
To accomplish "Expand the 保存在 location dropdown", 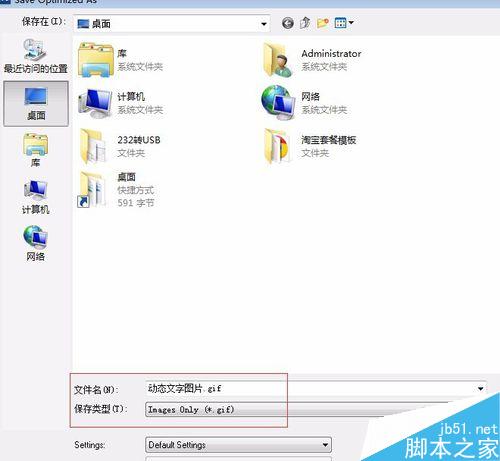I will [264, 24].
